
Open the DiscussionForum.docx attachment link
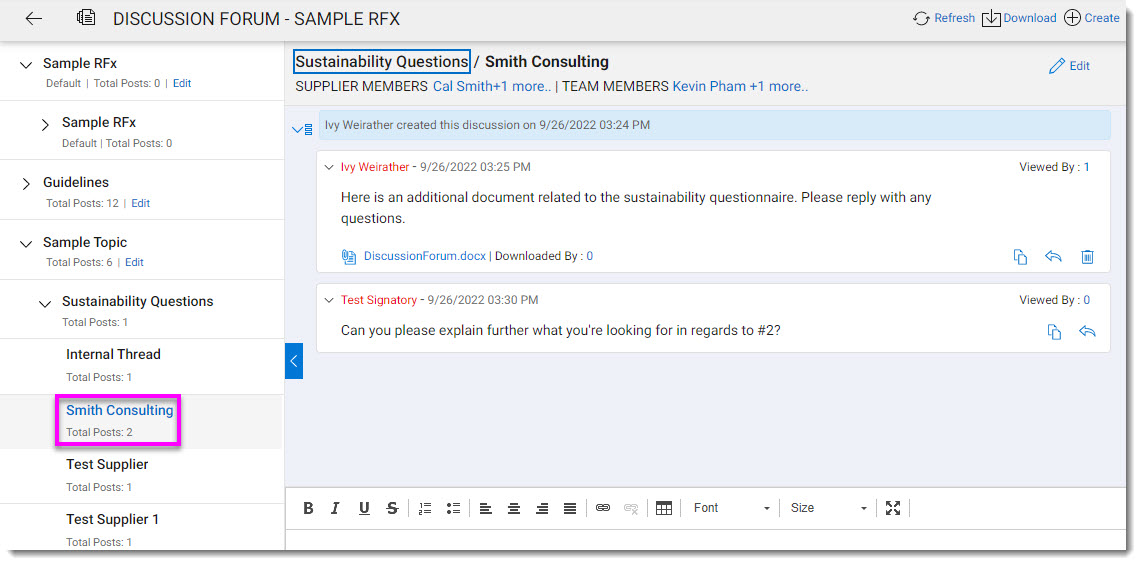(425, 256)
